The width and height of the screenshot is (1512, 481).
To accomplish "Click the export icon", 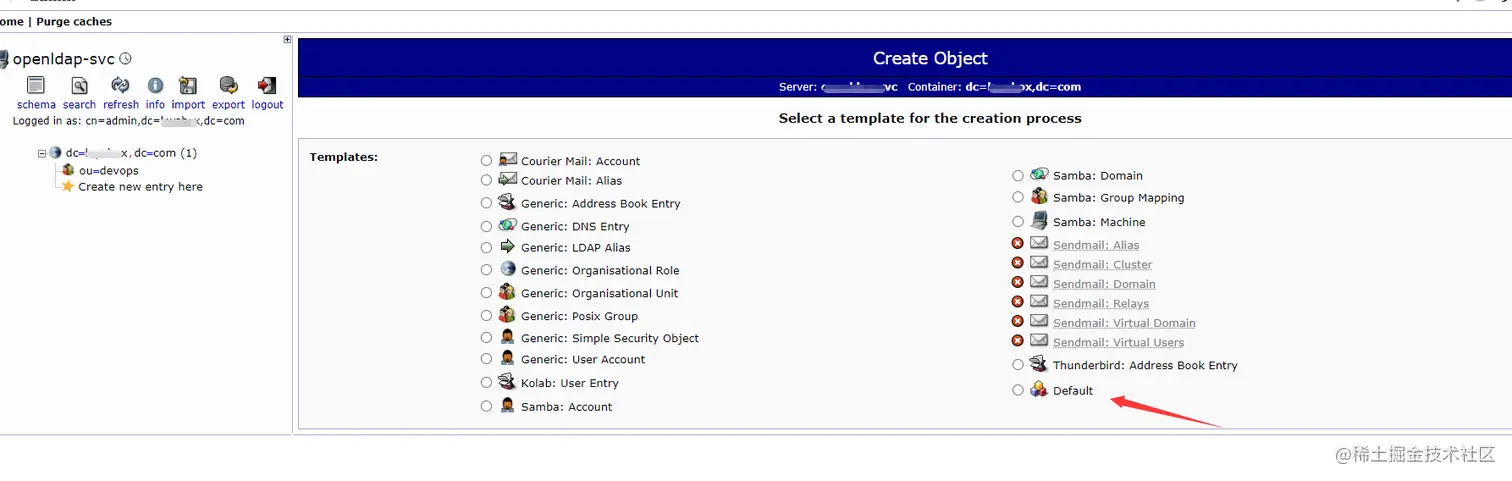I will pos(228,85).
